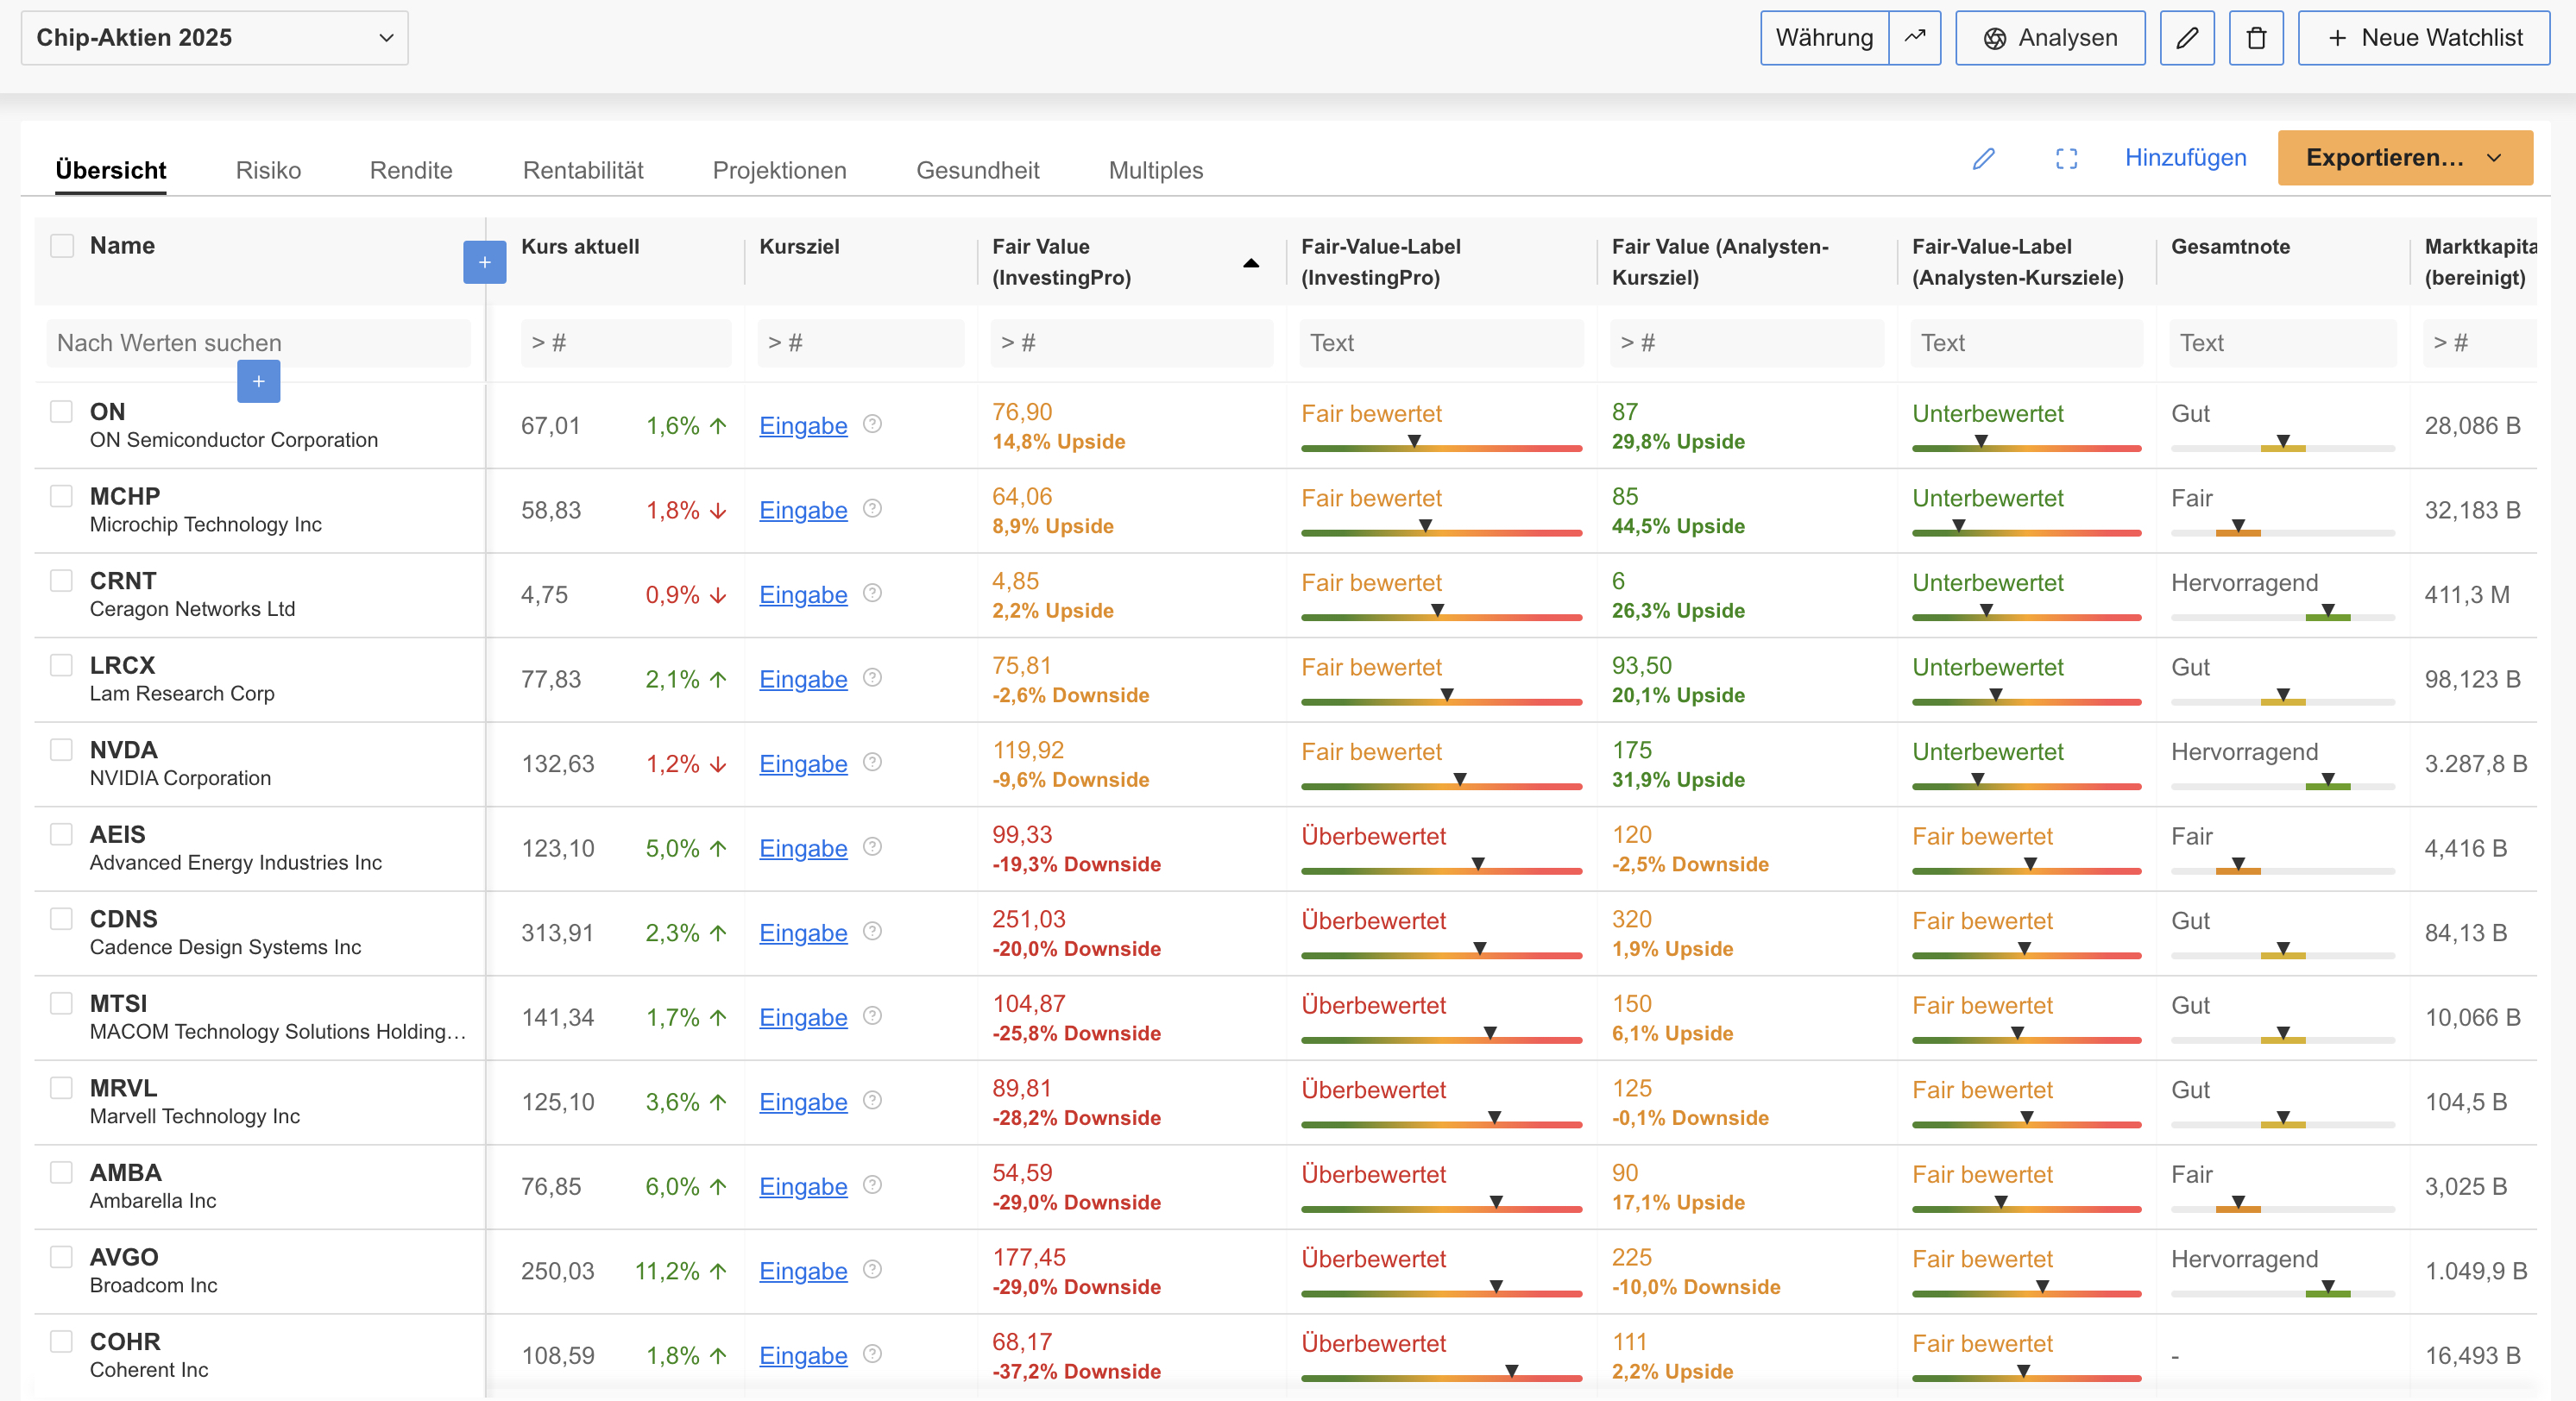The width and height of the screenshot is (2576, 1401).
Task: Click help icon next to Eingabe in CDNS row
Action: pos(872,931)
